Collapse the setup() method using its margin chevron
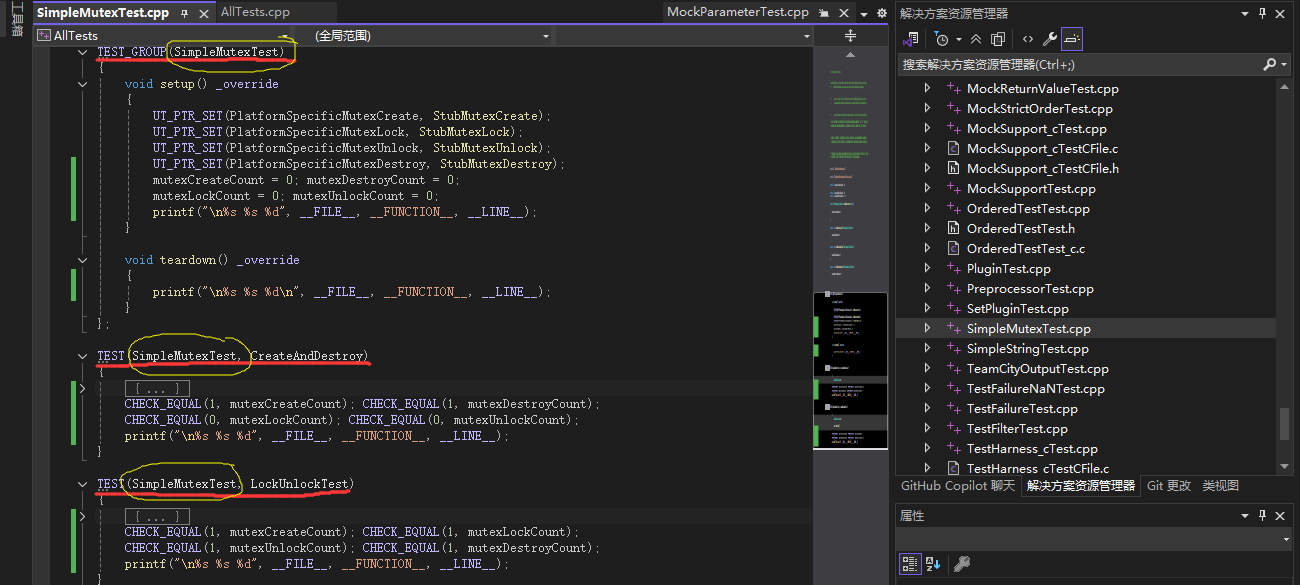 [83, 84]
